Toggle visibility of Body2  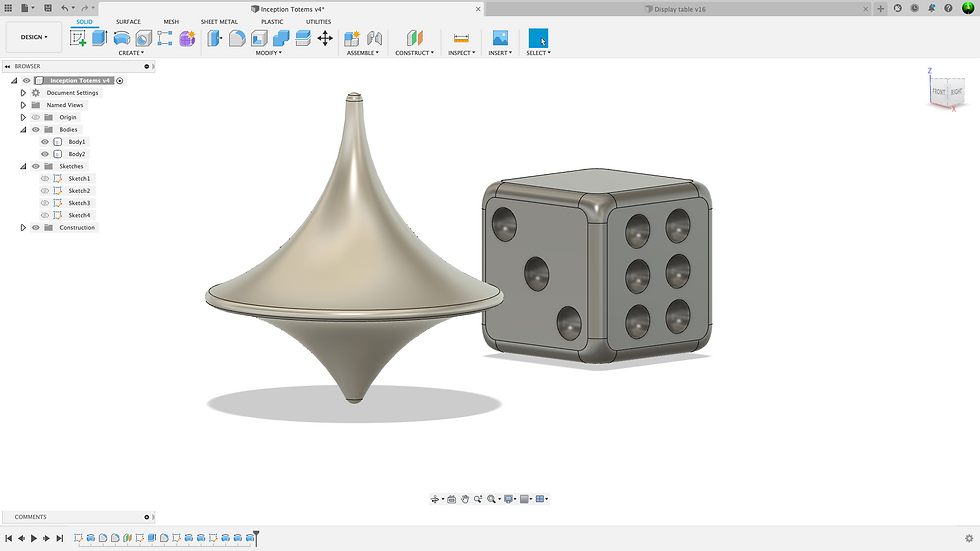[x=45, y=154]
